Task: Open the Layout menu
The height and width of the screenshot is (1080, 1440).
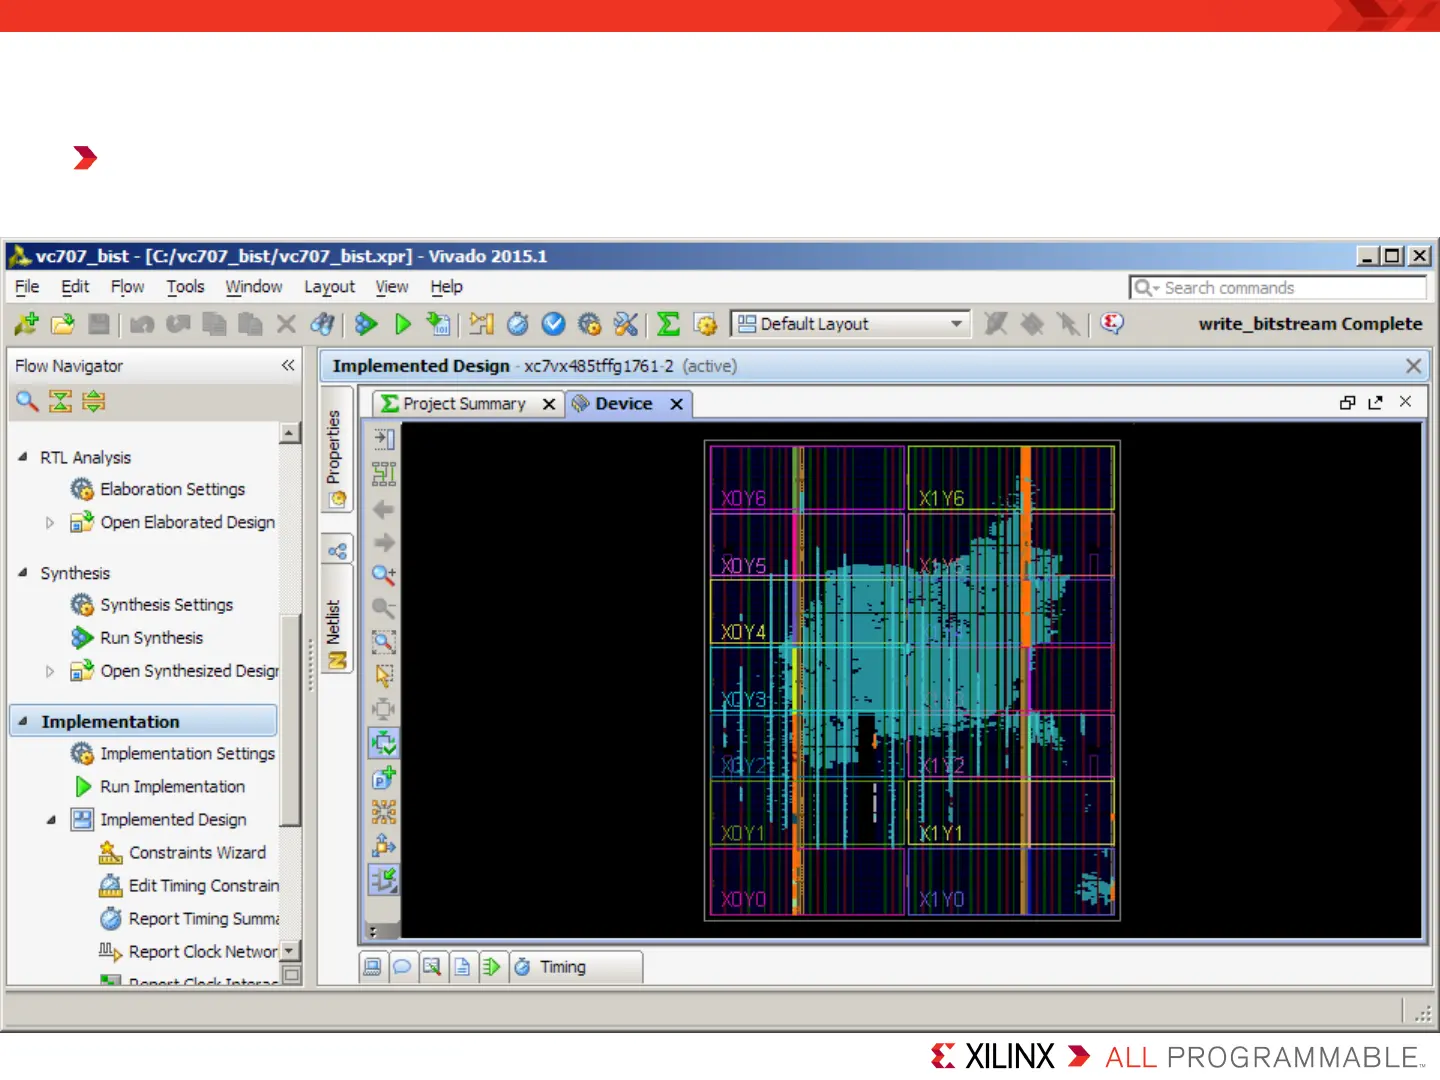Action: (329, 287)
